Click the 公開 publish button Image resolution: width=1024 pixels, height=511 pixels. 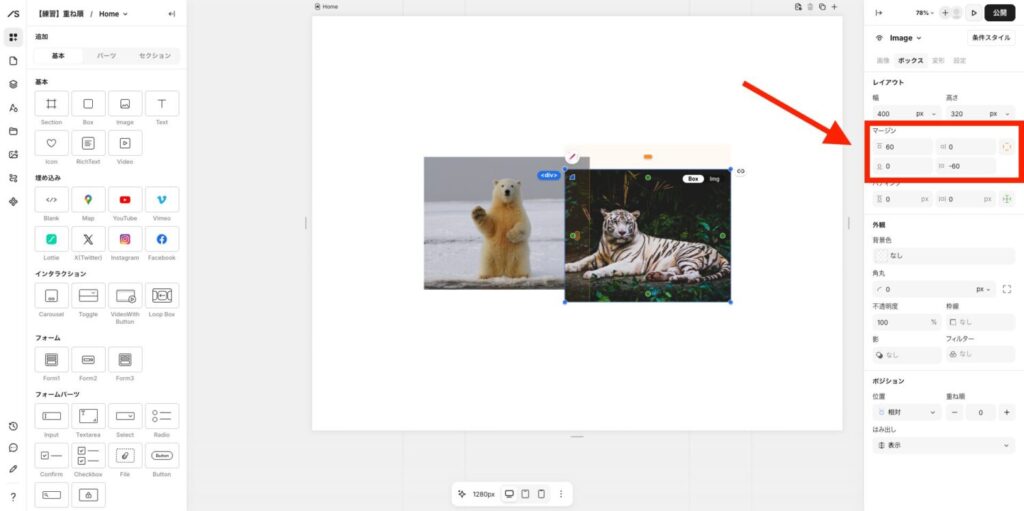999,13
